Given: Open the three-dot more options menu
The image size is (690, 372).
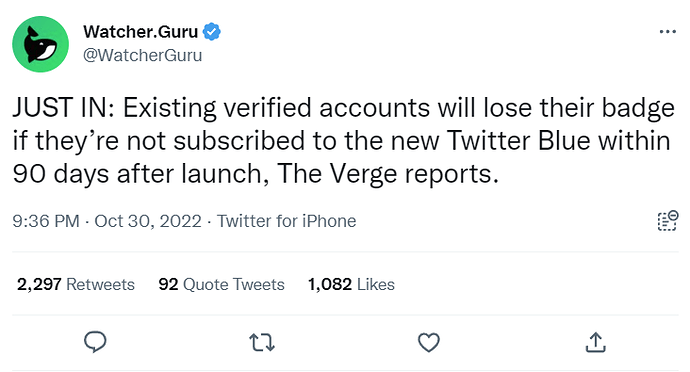Looking at the screenshot, I should point(668,32).
